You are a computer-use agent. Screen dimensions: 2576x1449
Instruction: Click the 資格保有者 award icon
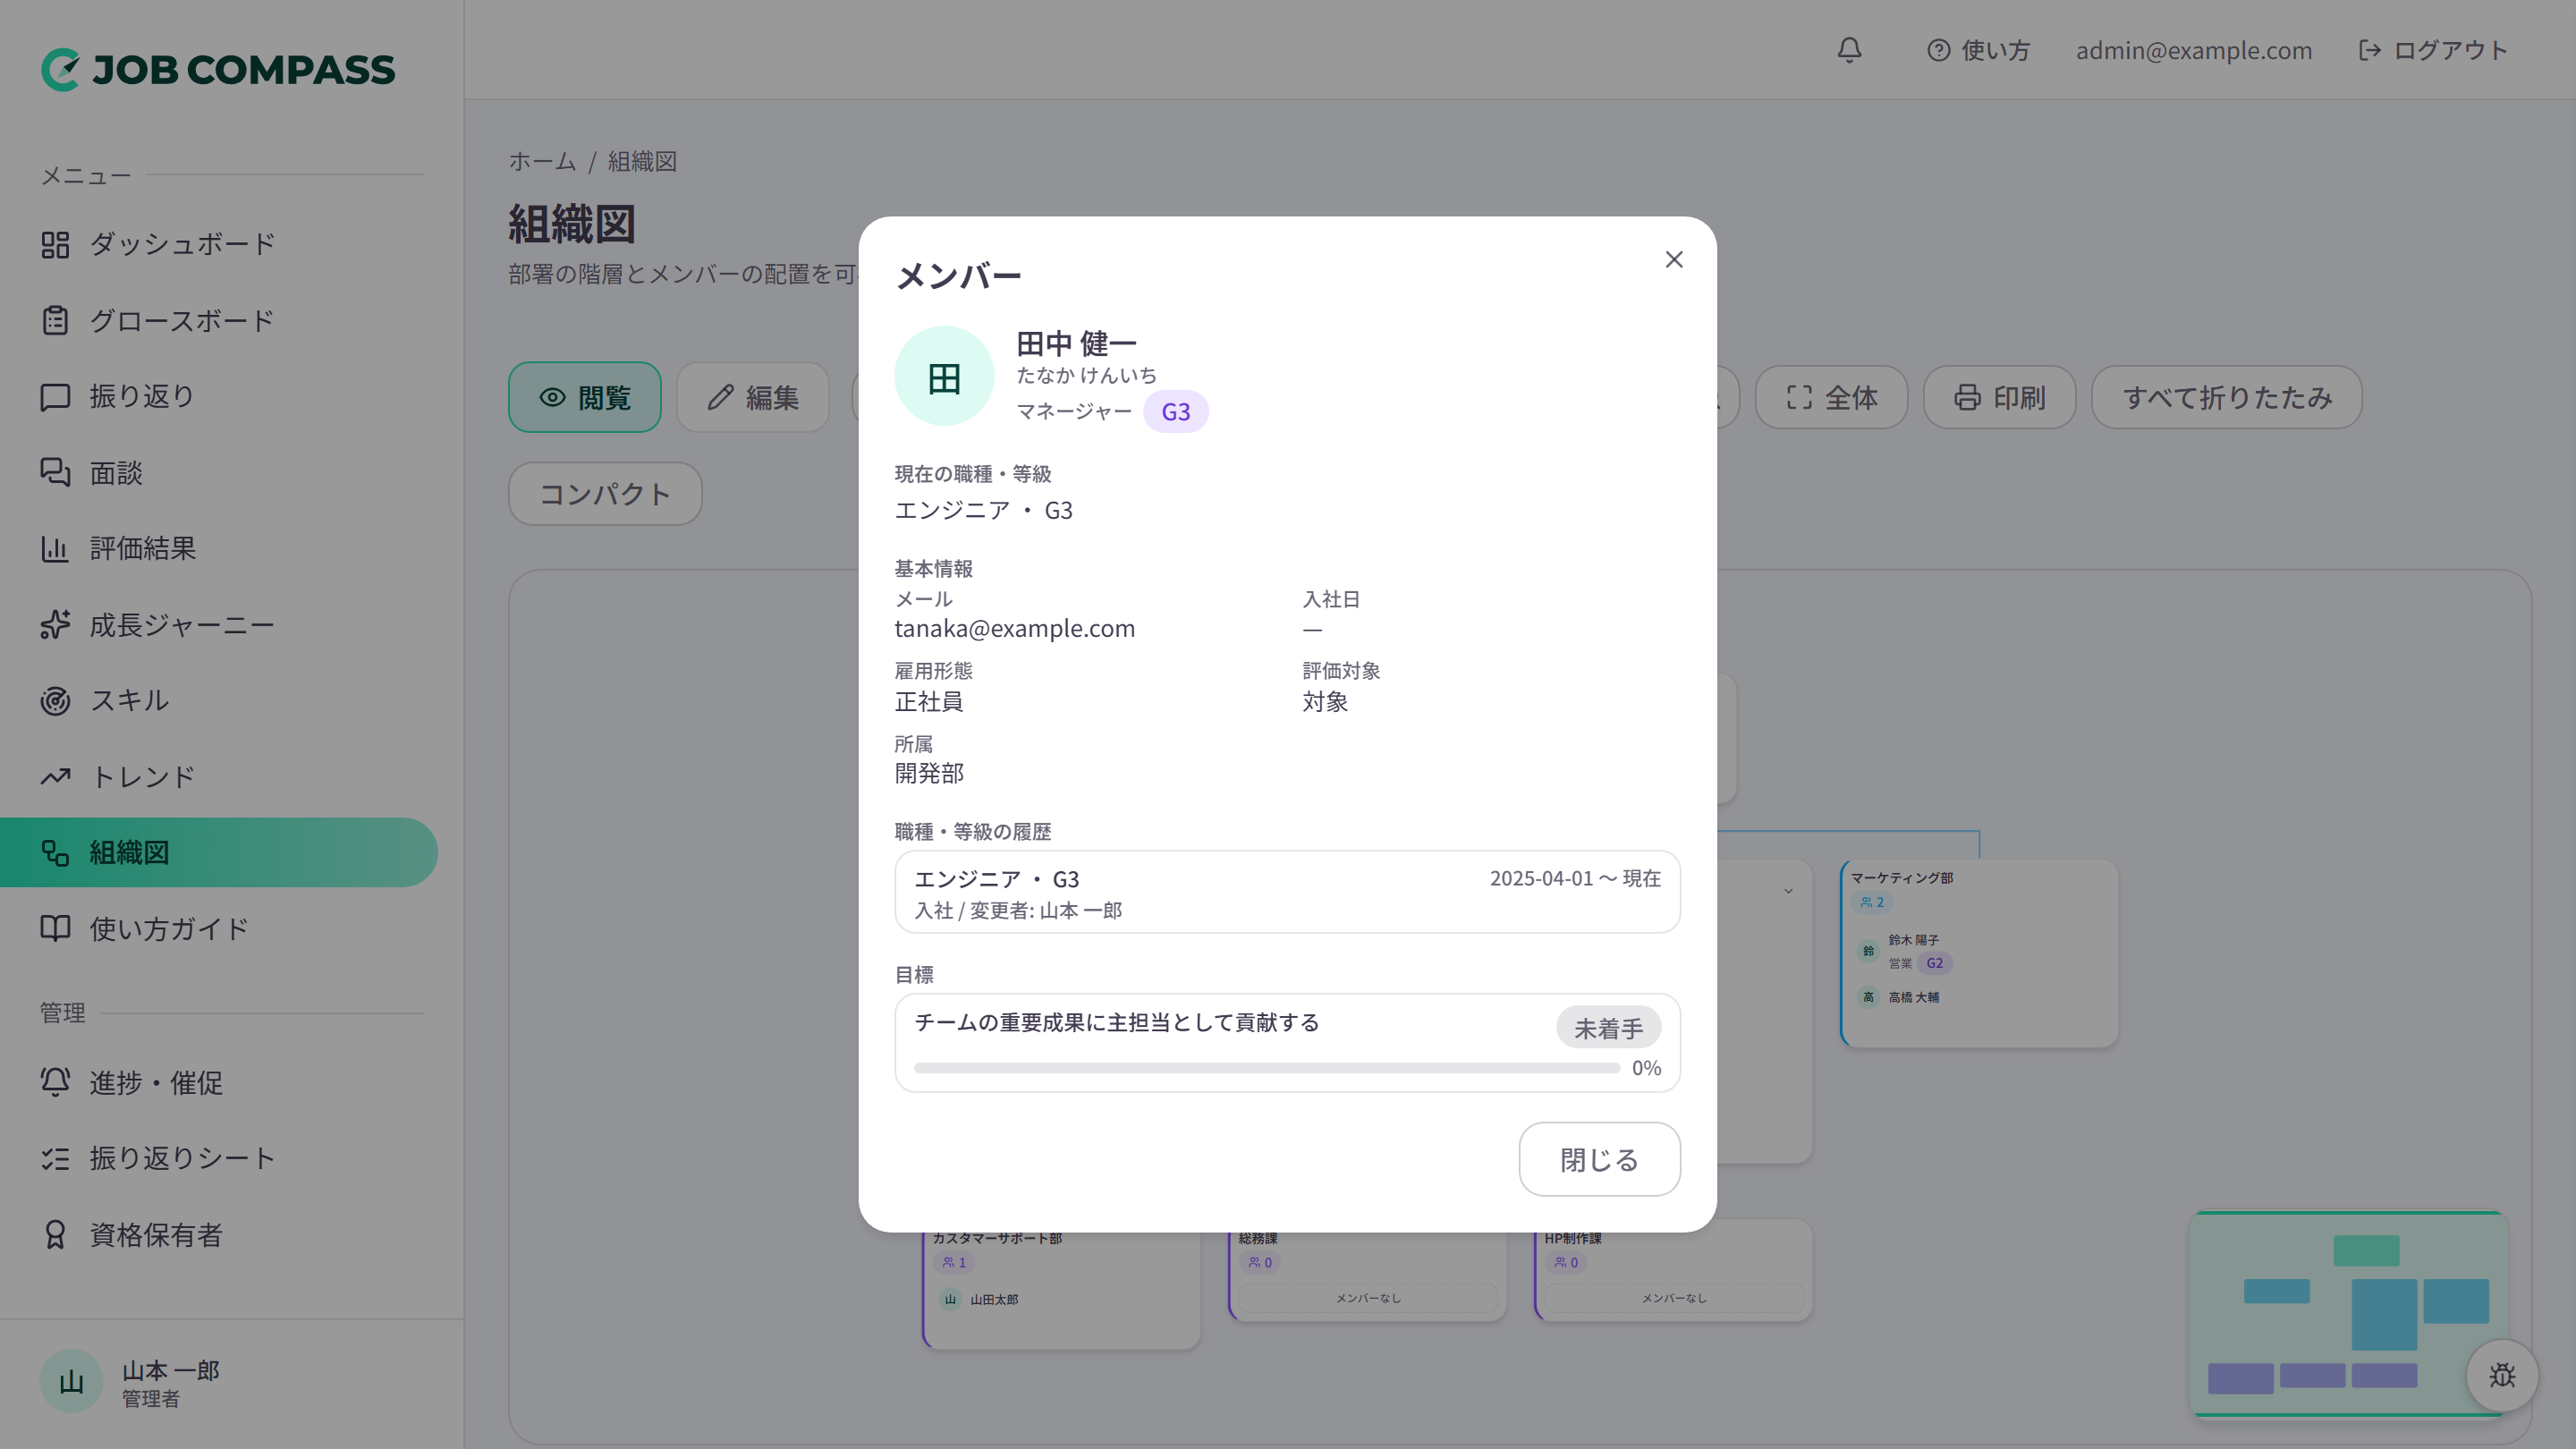(x=55, y=1235)
